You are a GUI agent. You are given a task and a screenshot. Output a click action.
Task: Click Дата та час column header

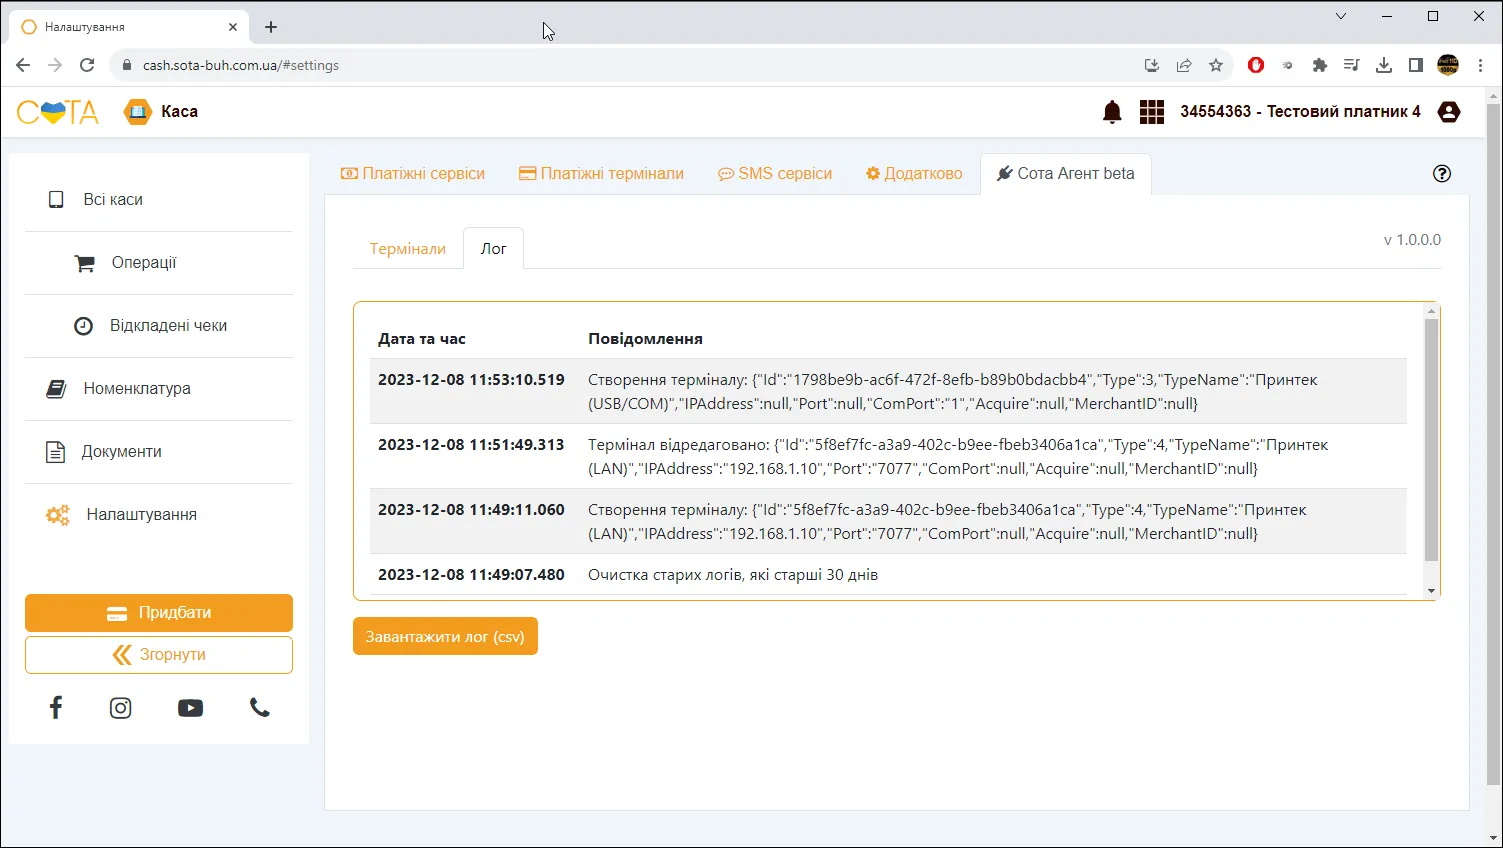coord(422,339)
